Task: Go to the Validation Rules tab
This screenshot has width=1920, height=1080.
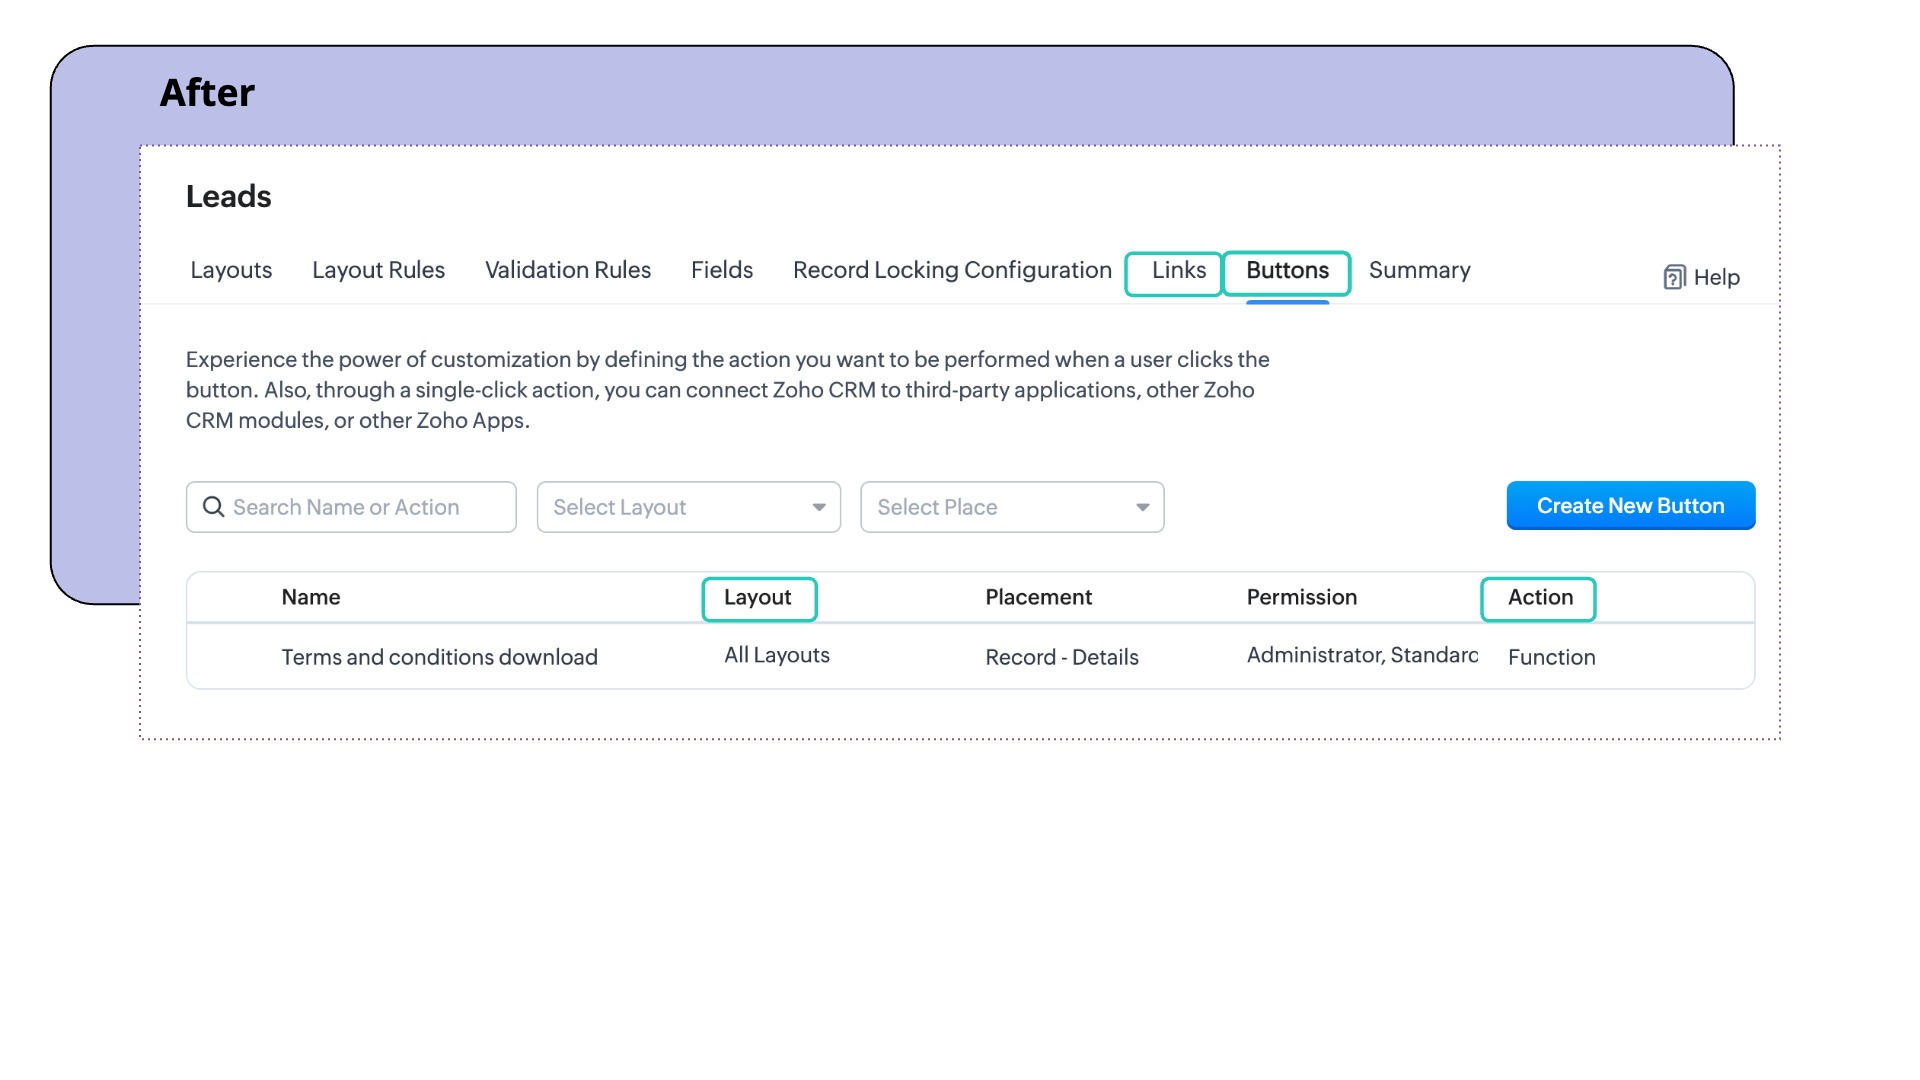Action: (x=567, y=270)
